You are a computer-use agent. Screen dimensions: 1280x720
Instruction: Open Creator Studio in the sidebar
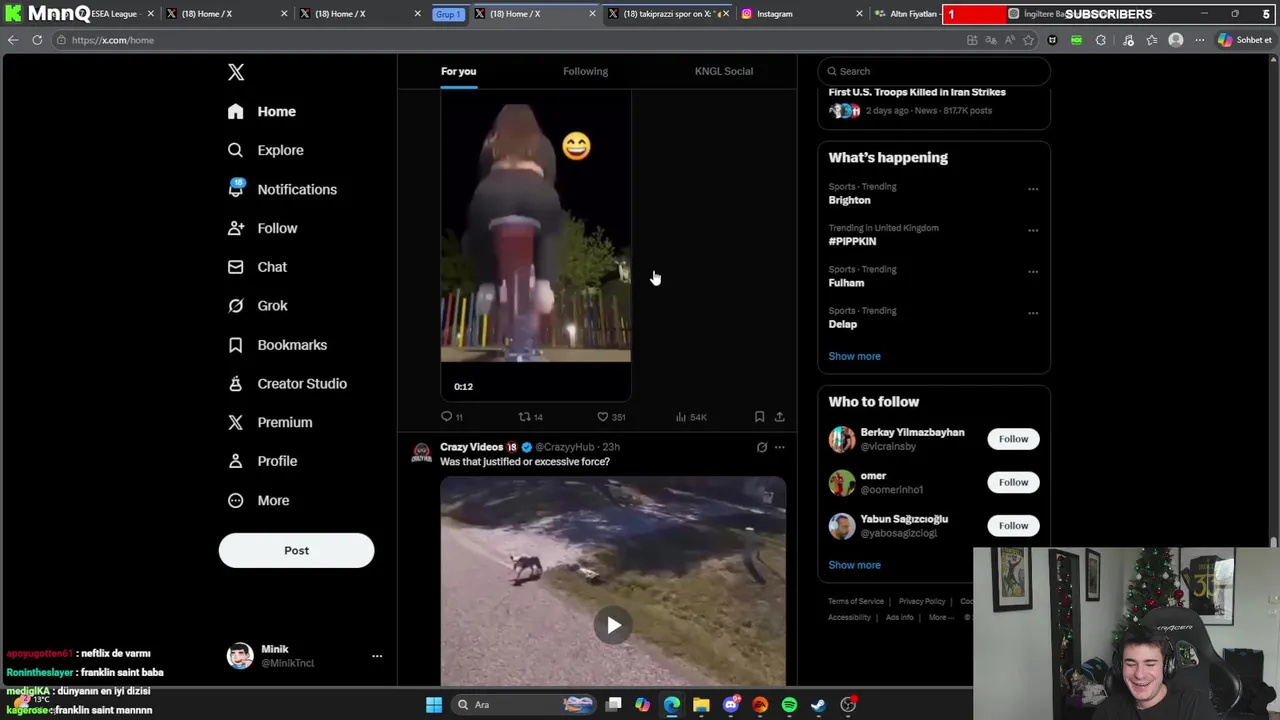[288, 383]
